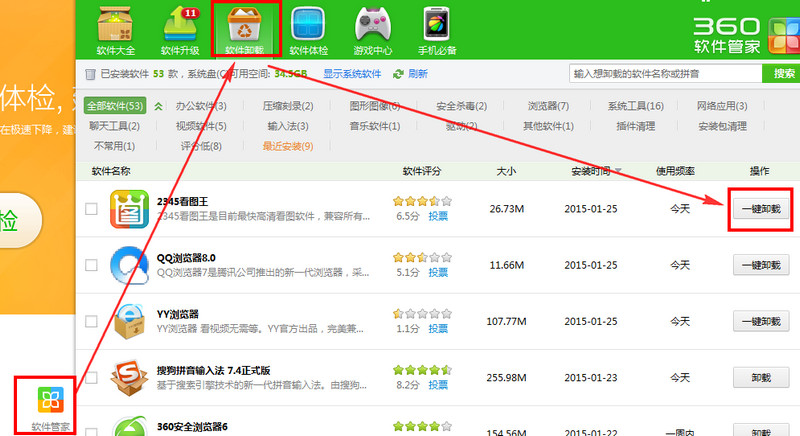This screenshot has width=800, height=436.
Task: Sort by 大小 column header
Action: (506, 171)
